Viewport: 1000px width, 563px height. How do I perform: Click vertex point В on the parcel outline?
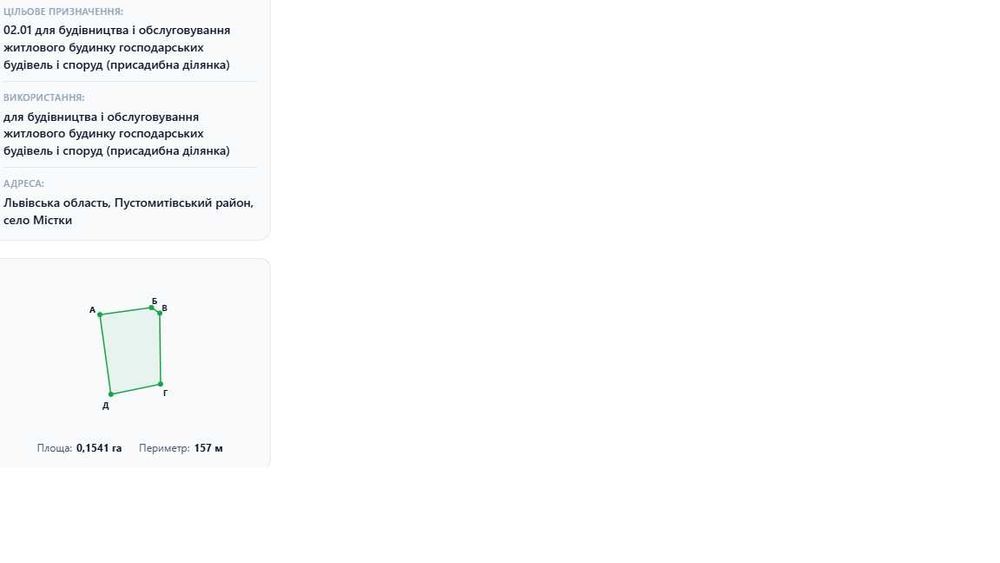point(160,313)
